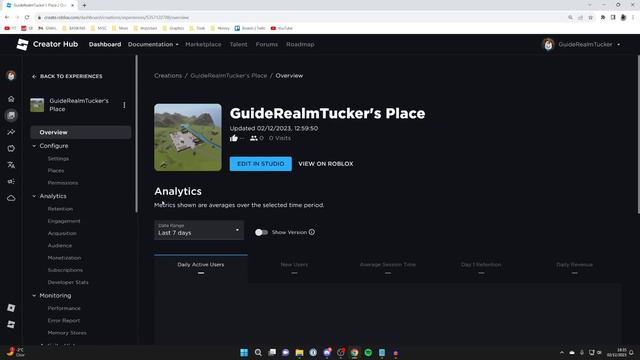The height and width of the screenshot is (360, 640).
Task: Select the Daily Revenue tab
Action: point(574,269)
